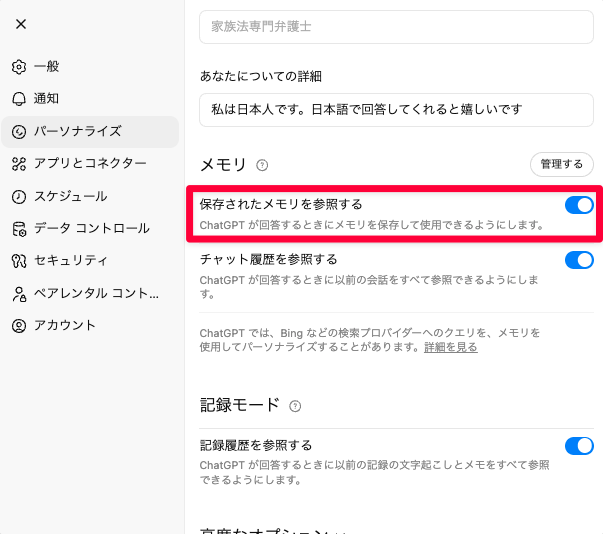Click the 家族法専門弁護士 occupation field
This screenshot has height=534, width=603.
tap(396, 27)
